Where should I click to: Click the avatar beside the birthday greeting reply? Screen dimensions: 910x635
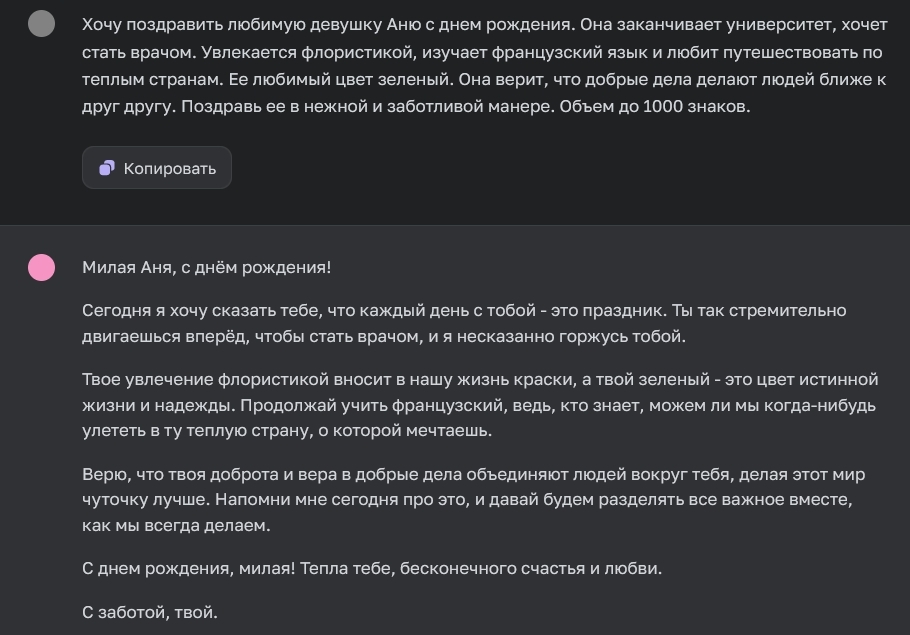pyautogui.click(x=39, y=268)
